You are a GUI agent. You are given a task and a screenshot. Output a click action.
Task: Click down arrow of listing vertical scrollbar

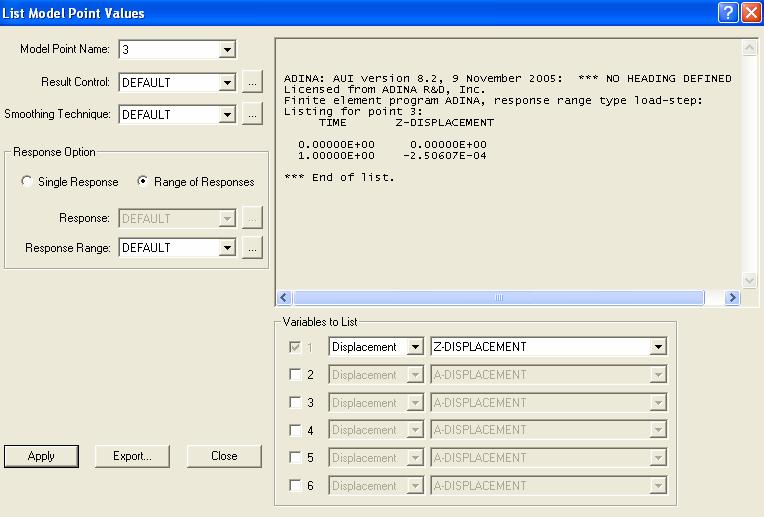pos(749,280)
